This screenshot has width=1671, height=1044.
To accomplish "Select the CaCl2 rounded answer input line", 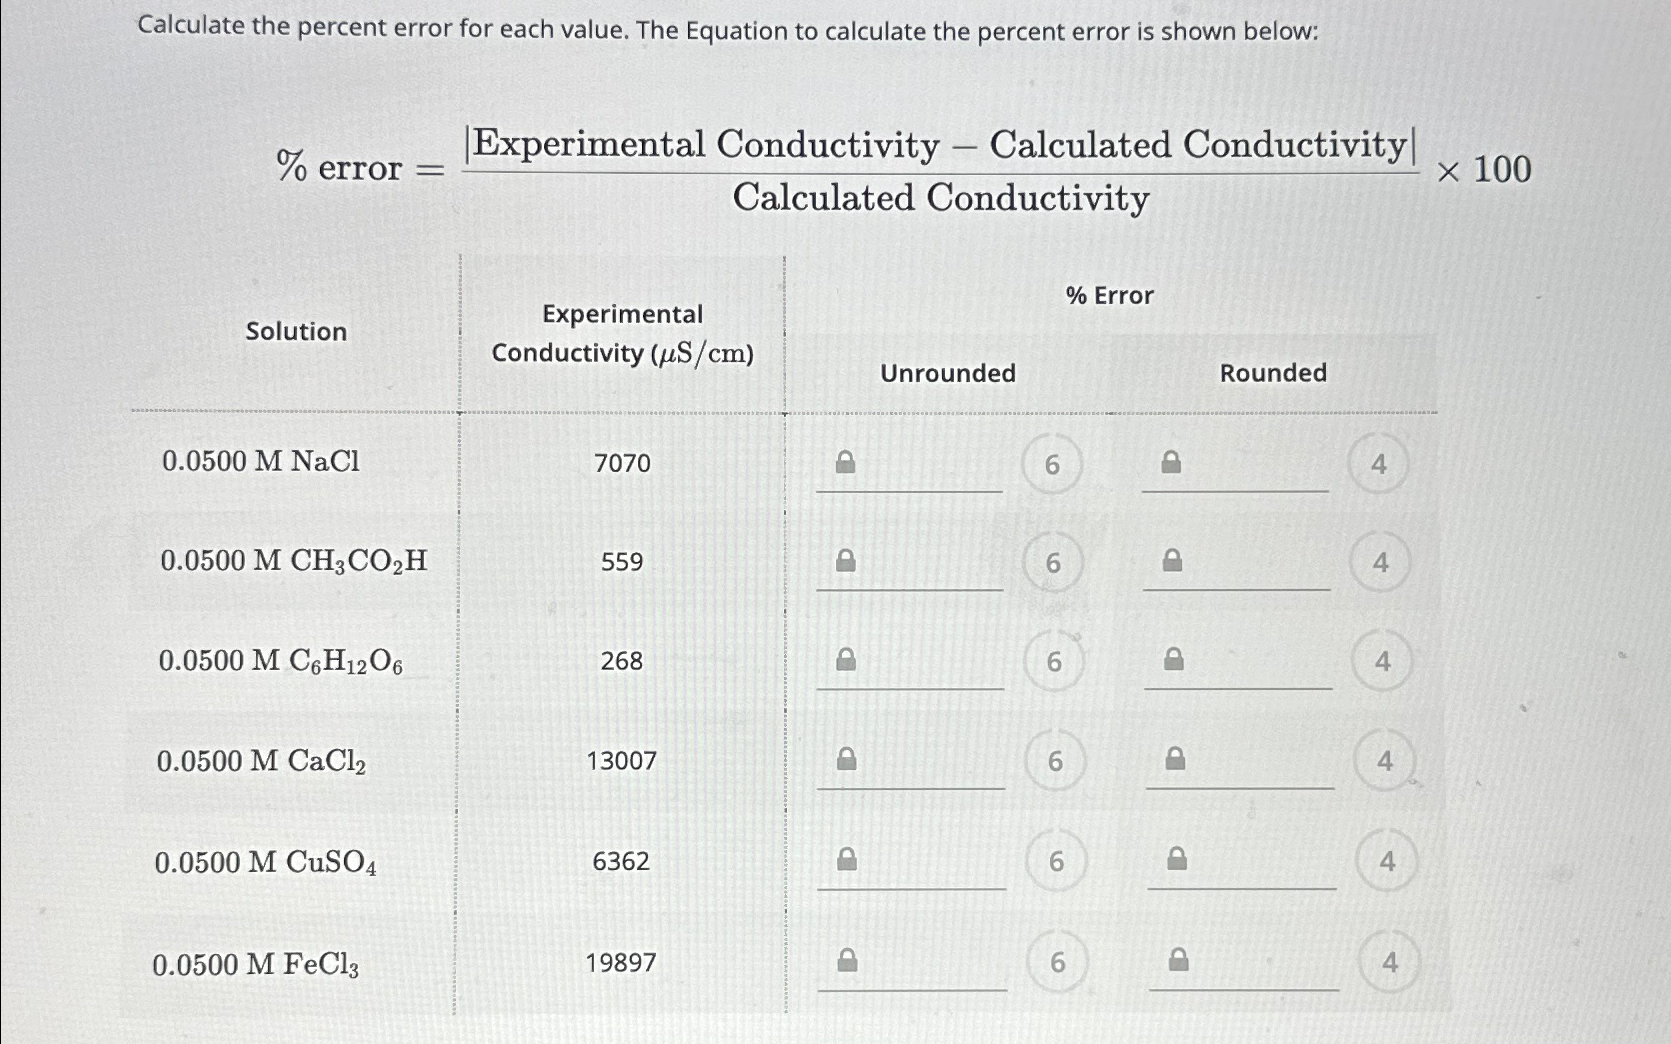I will [1240, 788].
